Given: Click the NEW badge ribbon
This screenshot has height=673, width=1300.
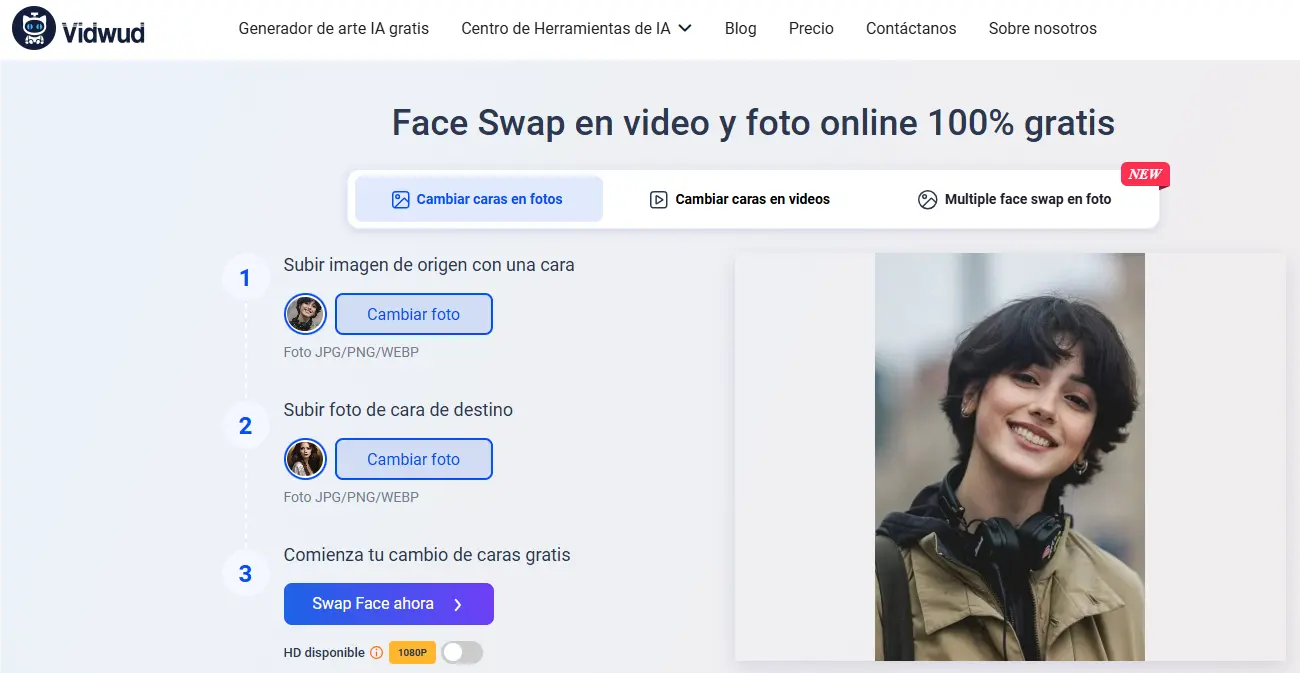Looking at the screenshot, I should point(1144,173).
